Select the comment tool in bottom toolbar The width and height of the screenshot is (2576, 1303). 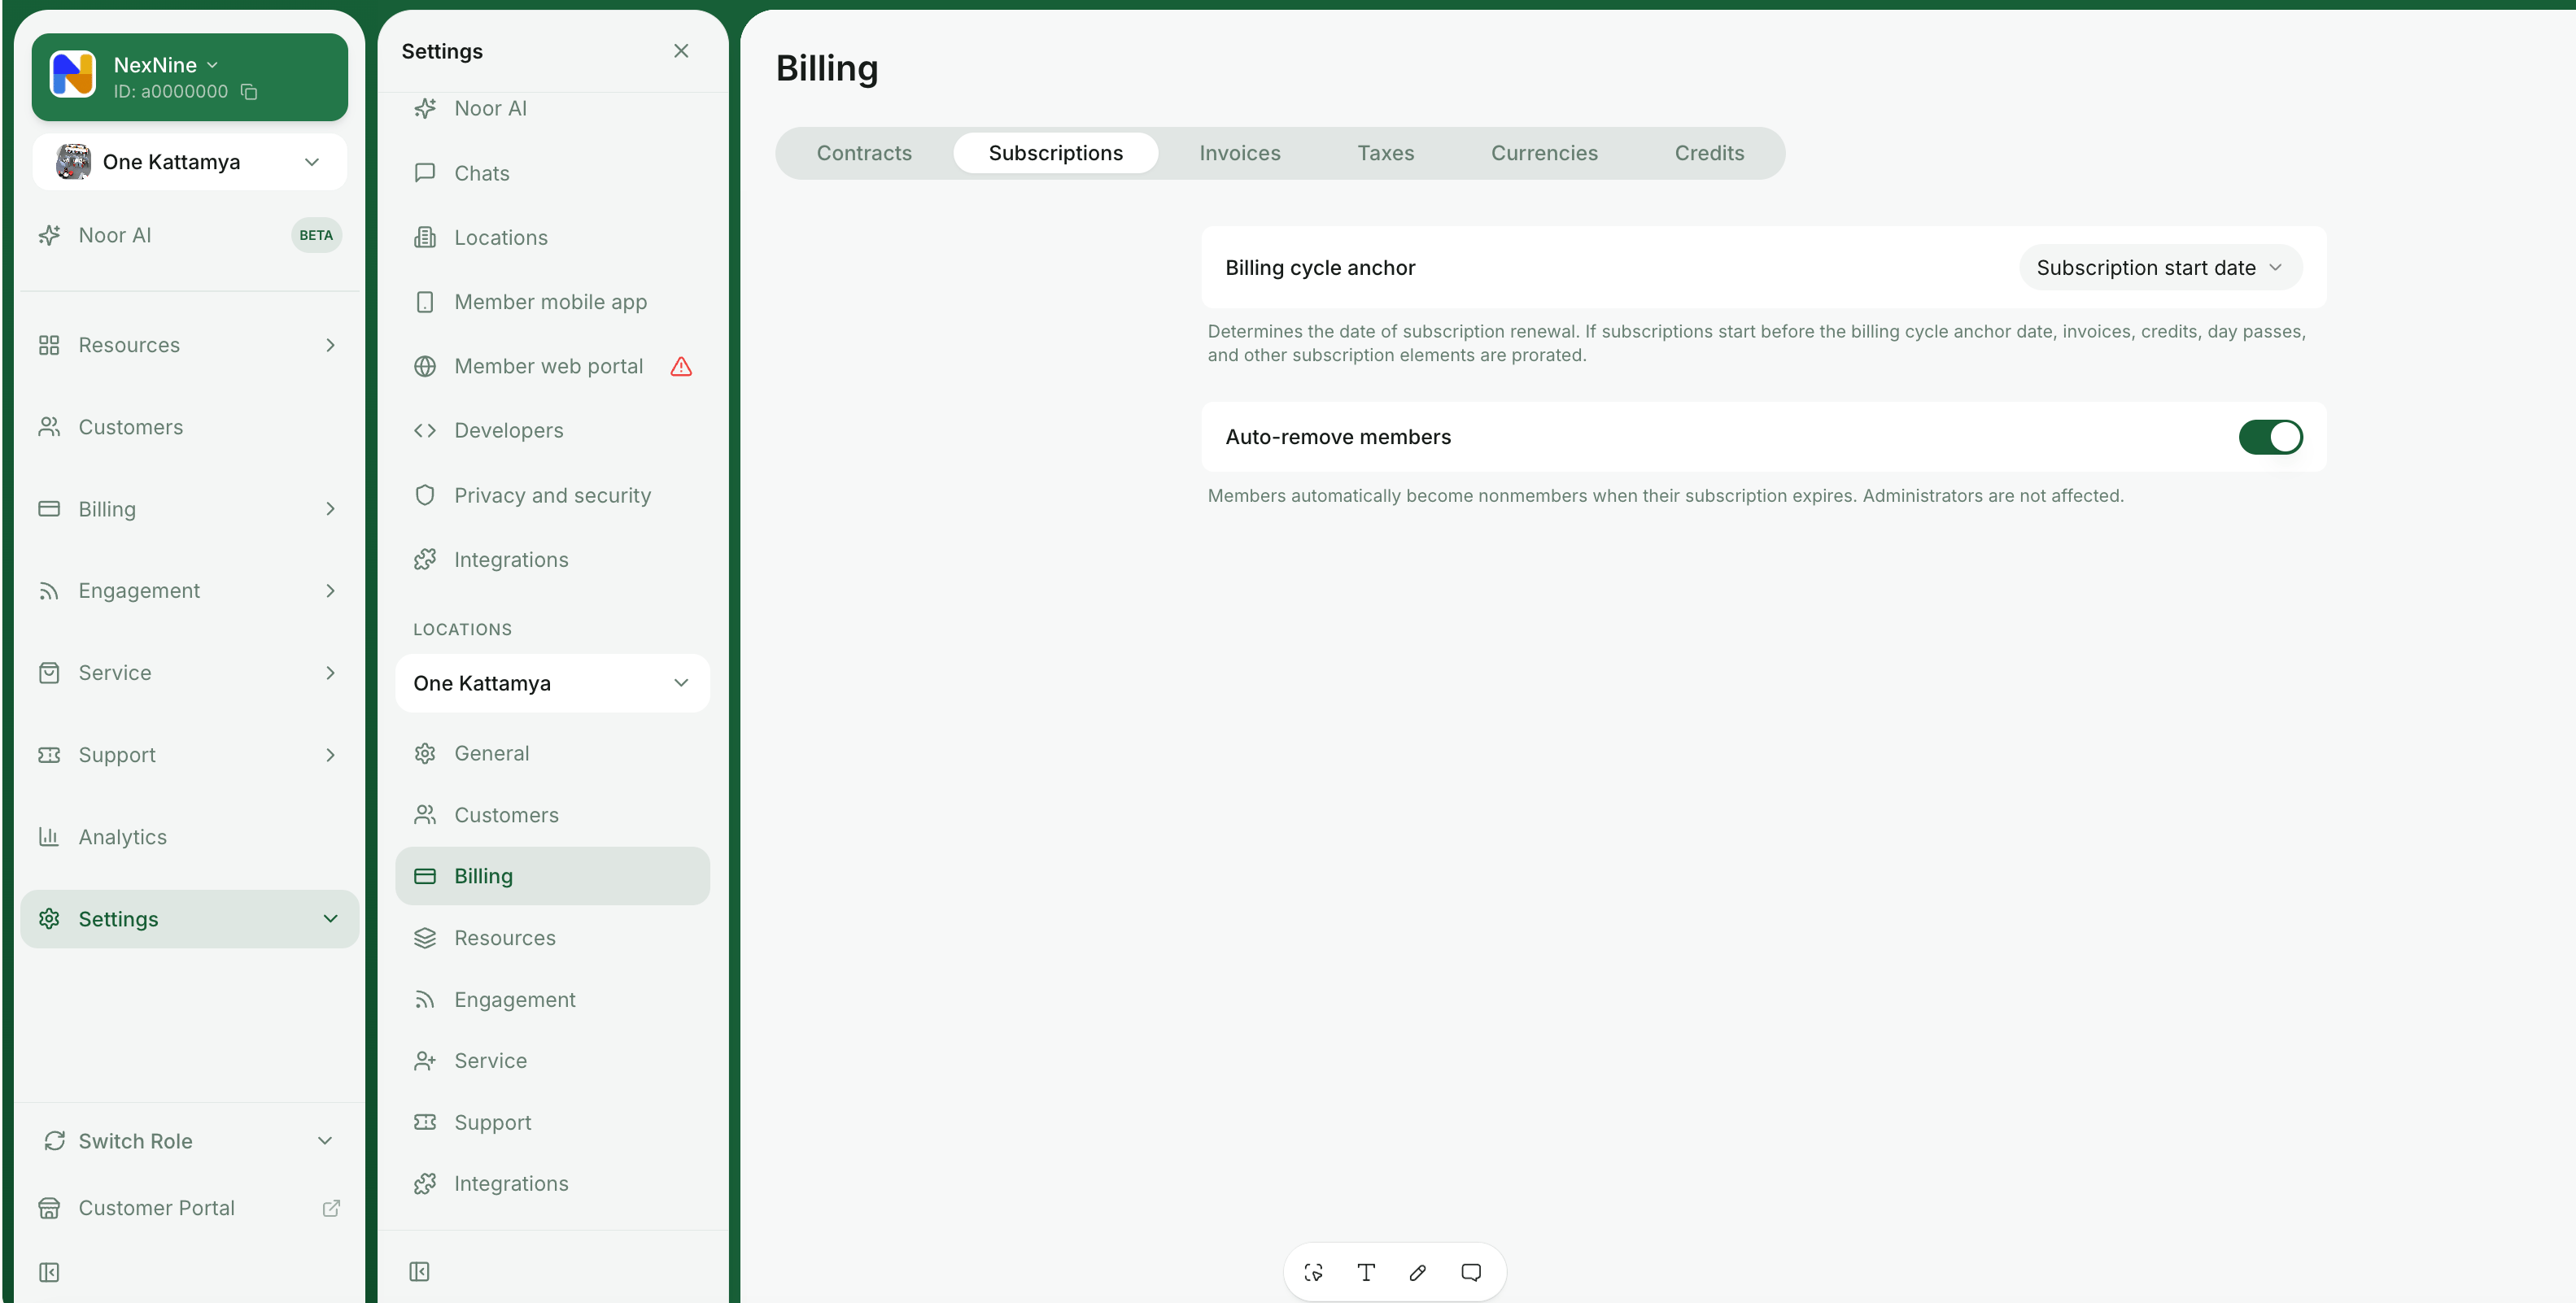pyautogui.click(x=1471, y=1272)
